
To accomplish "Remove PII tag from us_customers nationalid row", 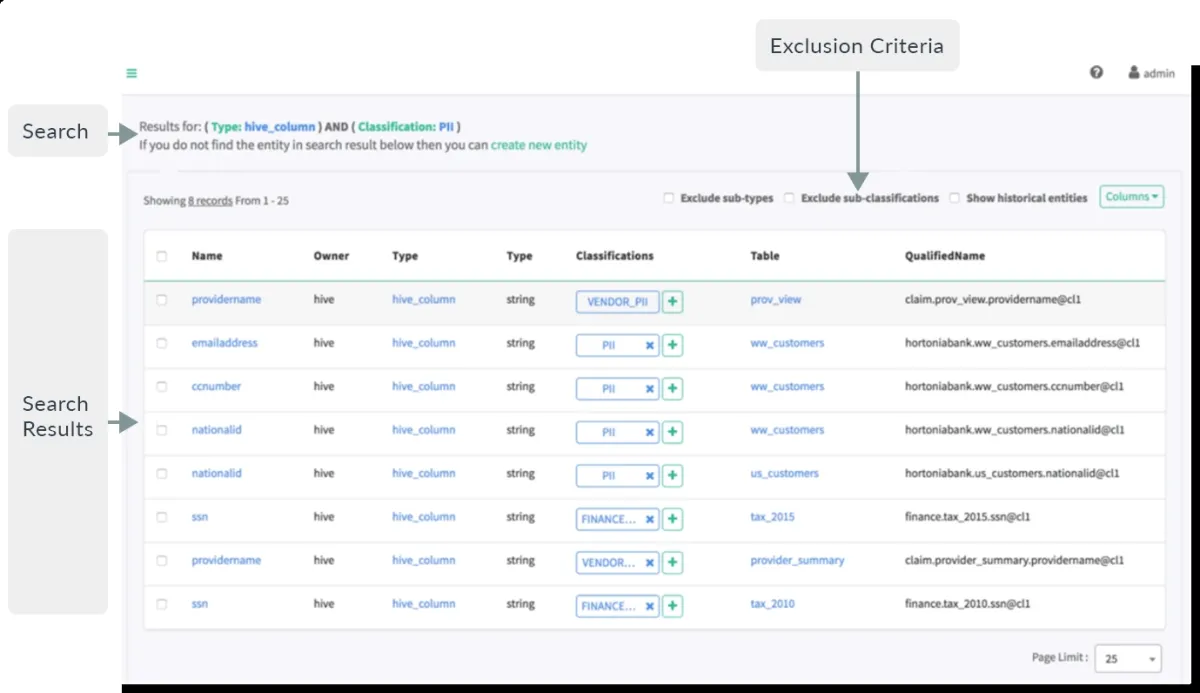I will (649, 476).
